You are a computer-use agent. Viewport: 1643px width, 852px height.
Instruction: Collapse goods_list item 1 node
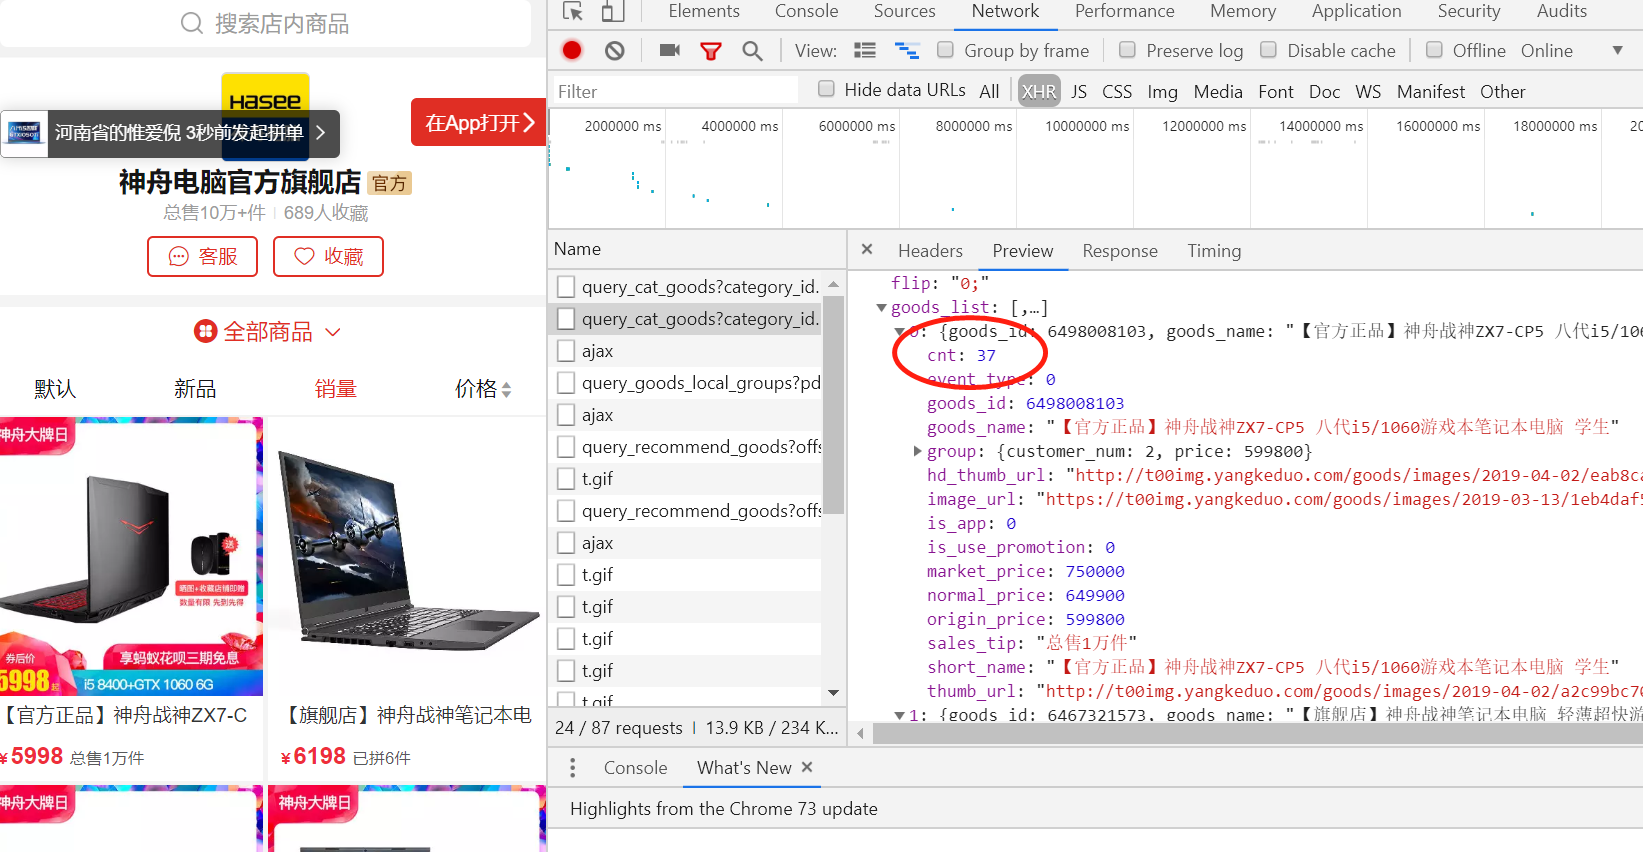900,716
